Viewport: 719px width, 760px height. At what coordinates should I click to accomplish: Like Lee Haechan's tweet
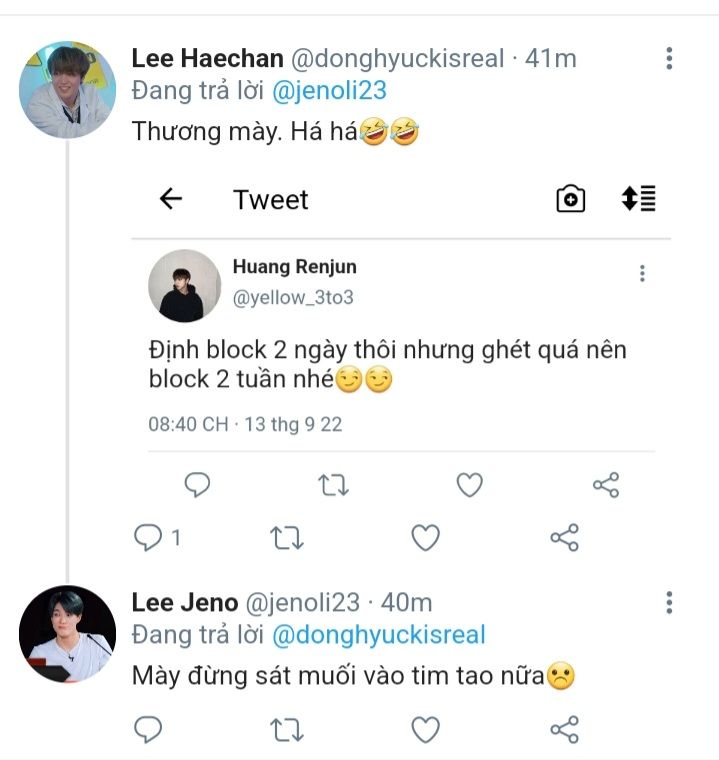pyautogui.click(x=426, y=538)
